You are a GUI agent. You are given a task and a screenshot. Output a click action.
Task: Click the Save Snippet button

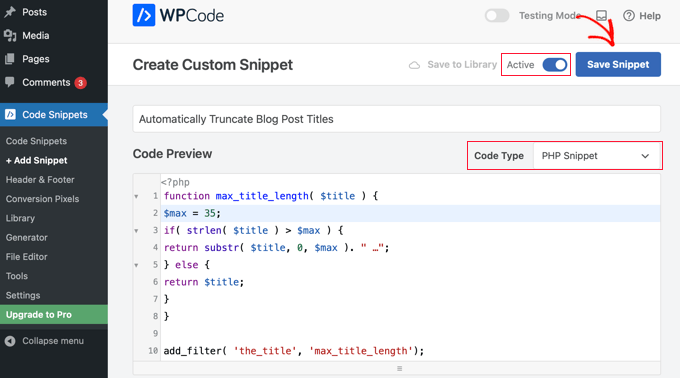pos(618,65)
